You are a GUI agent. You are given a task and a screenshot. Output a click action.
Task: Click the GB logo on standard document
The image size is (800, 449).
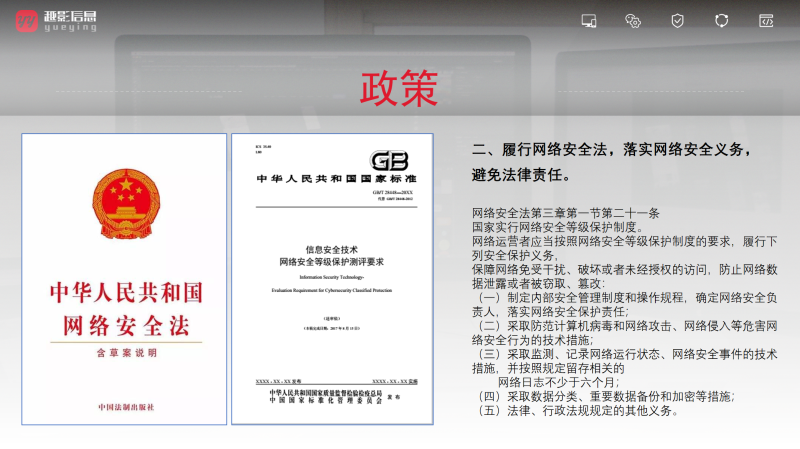389,161
